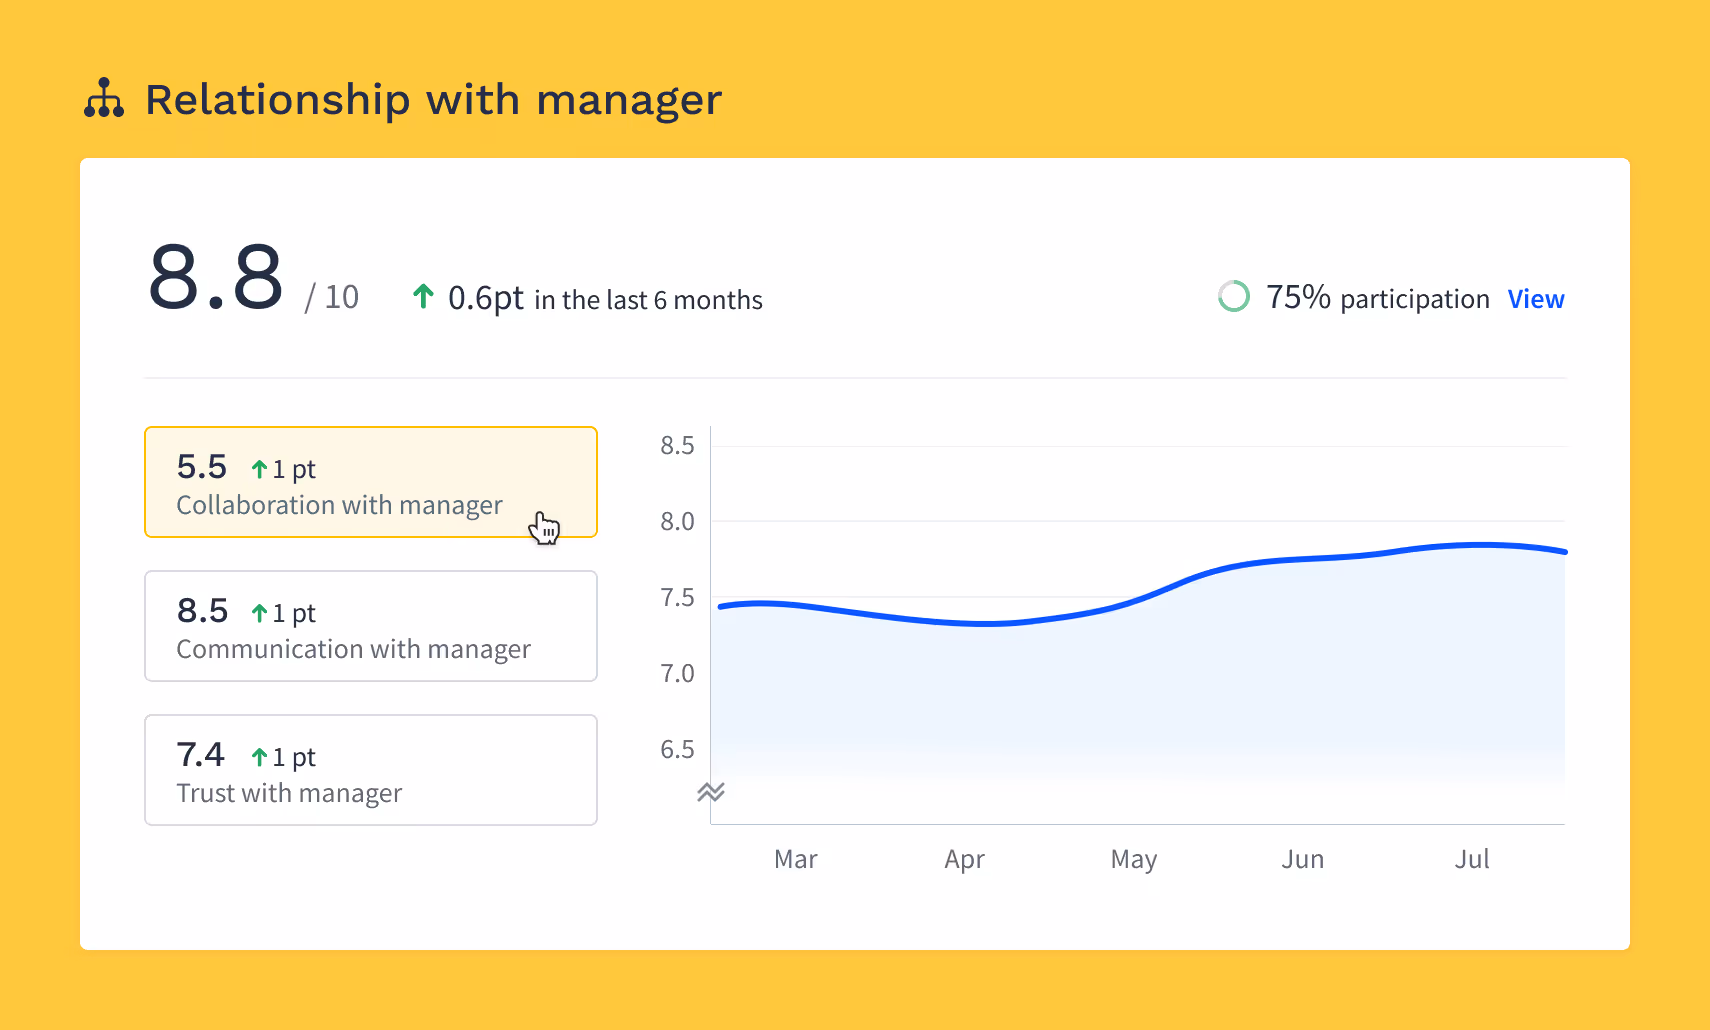Screen dimensions: 1710x1030
Task: Select the Mar label on the chart axis
Action: pyautogui.click(x=795, y=858)
